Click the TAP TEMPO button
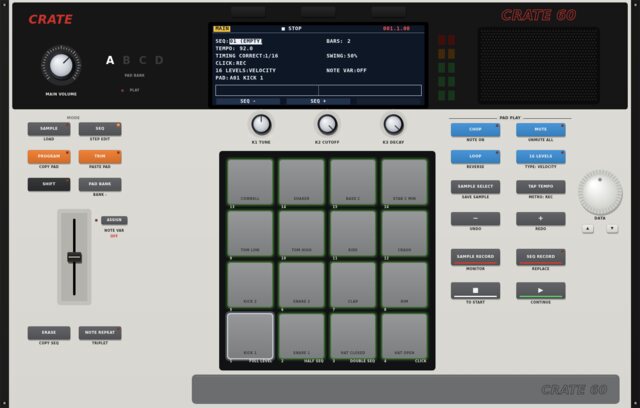640x408 pixels. point(541,187)
